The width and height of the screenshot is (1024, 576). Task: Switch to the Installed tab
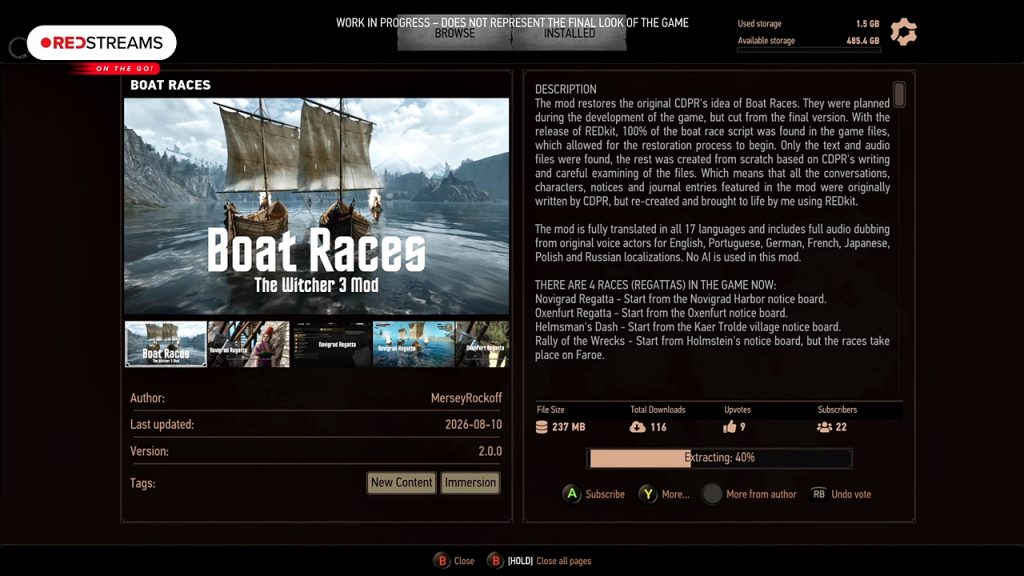point(569,34)
